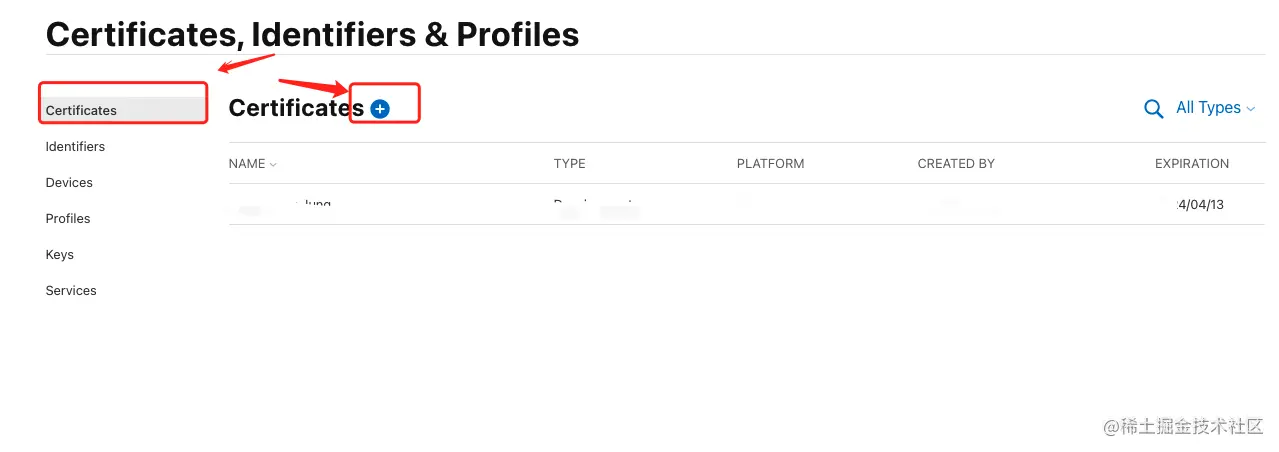Add a new certificate with the plus icon
The height and width of the screenshot is (452, 1279).
(x=380, y=109)
